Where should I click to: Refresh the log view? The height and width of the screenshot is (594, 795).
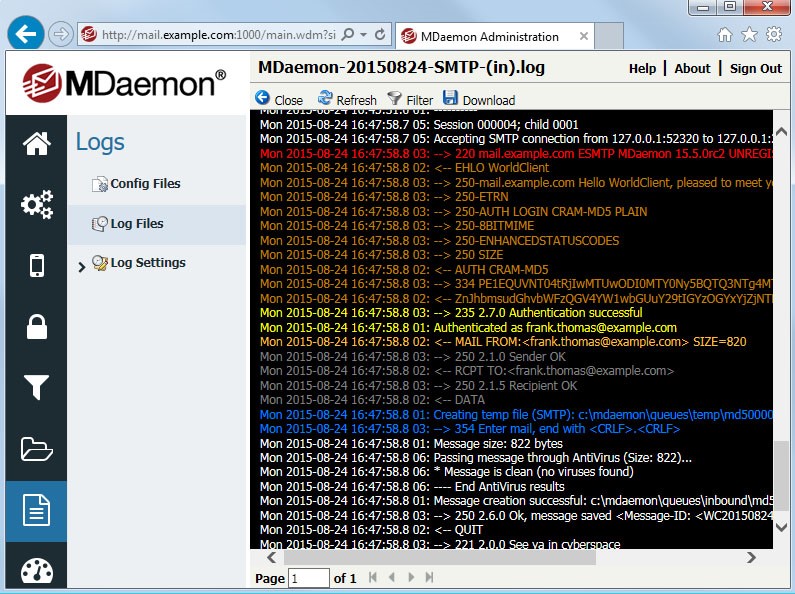tap(347, 99)
